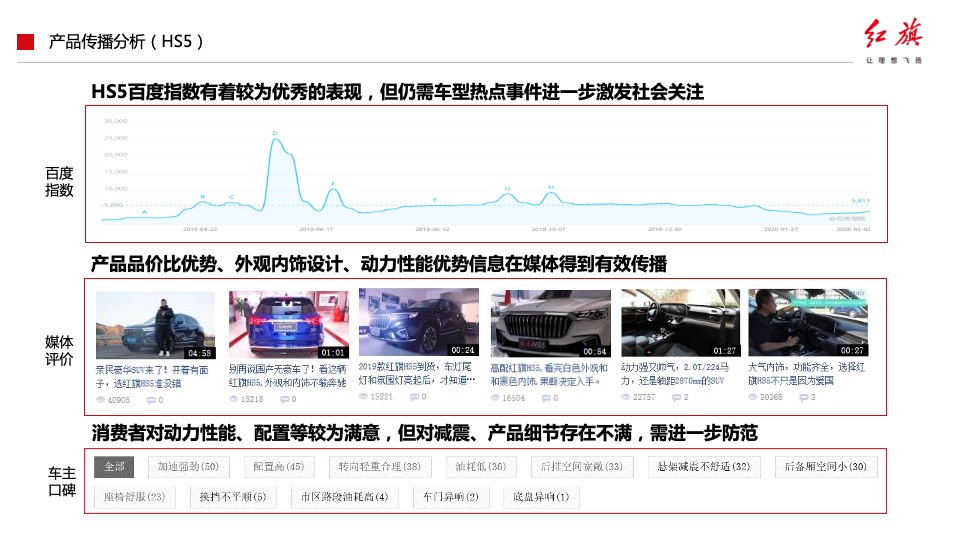Viewport: 960px width, 540px height.
Task: Click the comment bubble icon on the 04:58 video card
Action: click(151, 400)
